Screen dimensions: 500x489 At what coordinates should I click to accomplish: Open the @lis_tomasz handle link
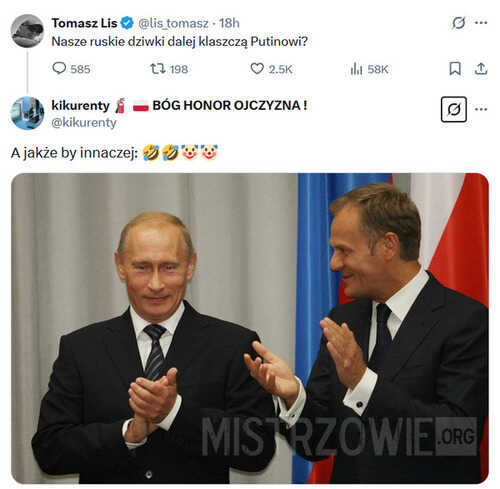[x=173, y=23]
